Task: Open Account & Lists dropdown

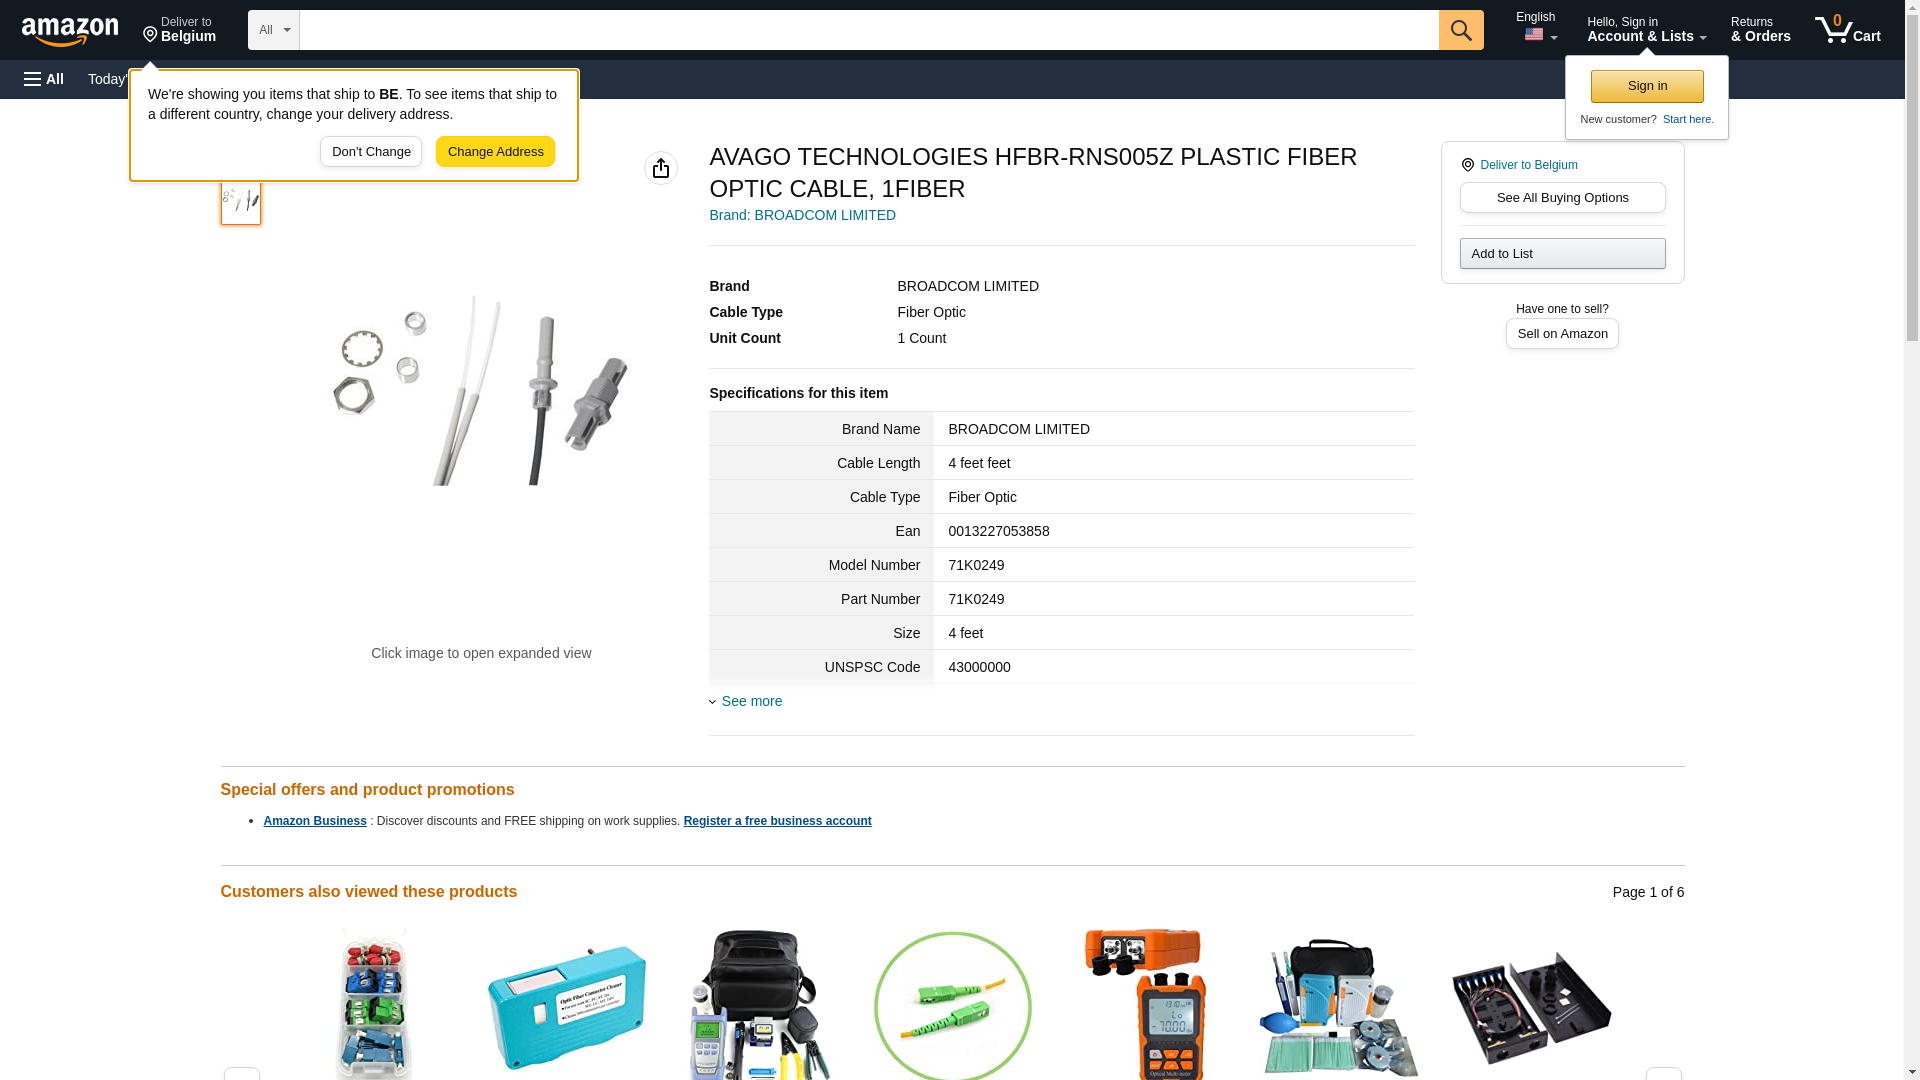Action: (x=1646, y=29)
